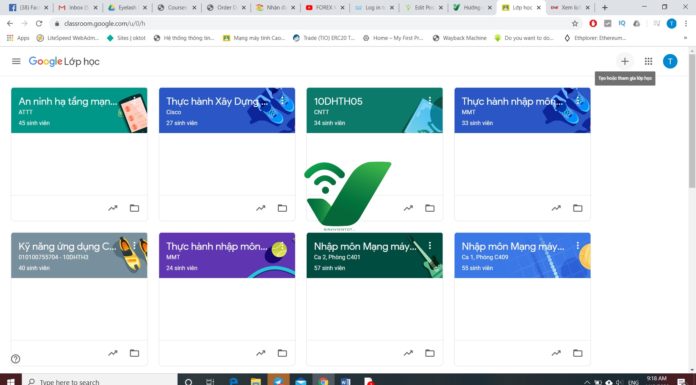Open Telegram from the taskbar
The width and height of the screenshot is (696, 385).
pos(278,381)
